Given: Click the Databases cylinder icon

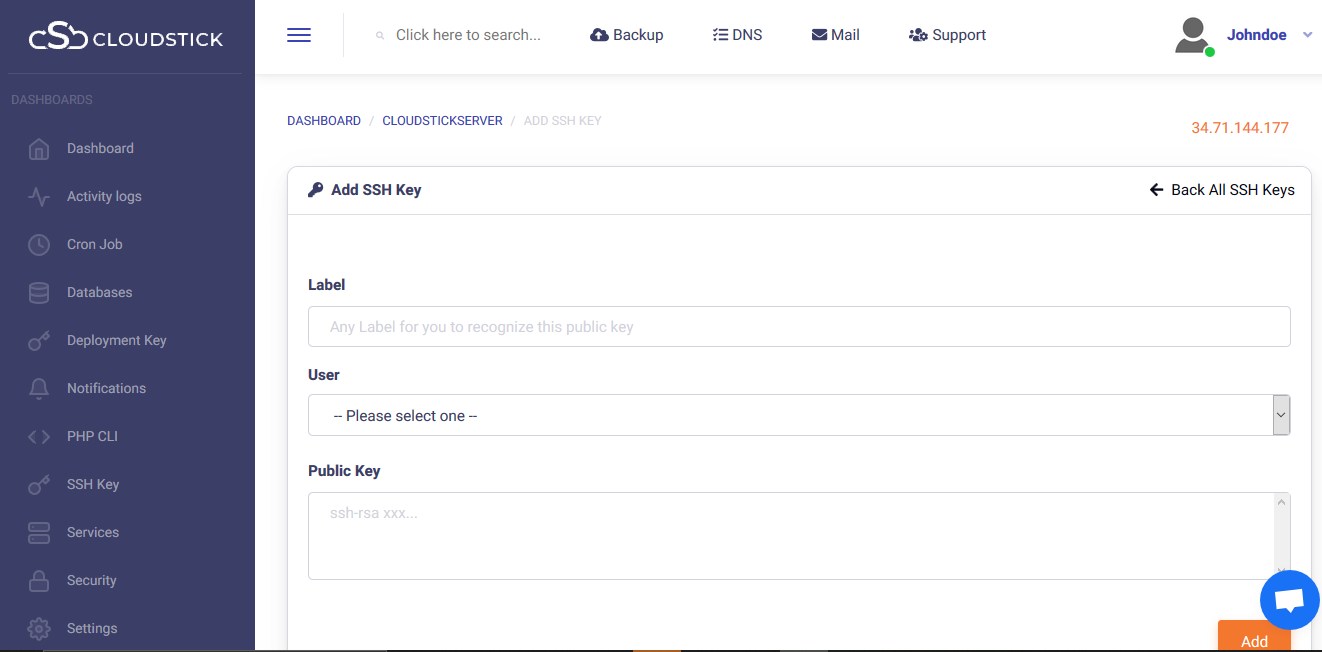Looking at the screenshot, I should (x=39, y=293).
